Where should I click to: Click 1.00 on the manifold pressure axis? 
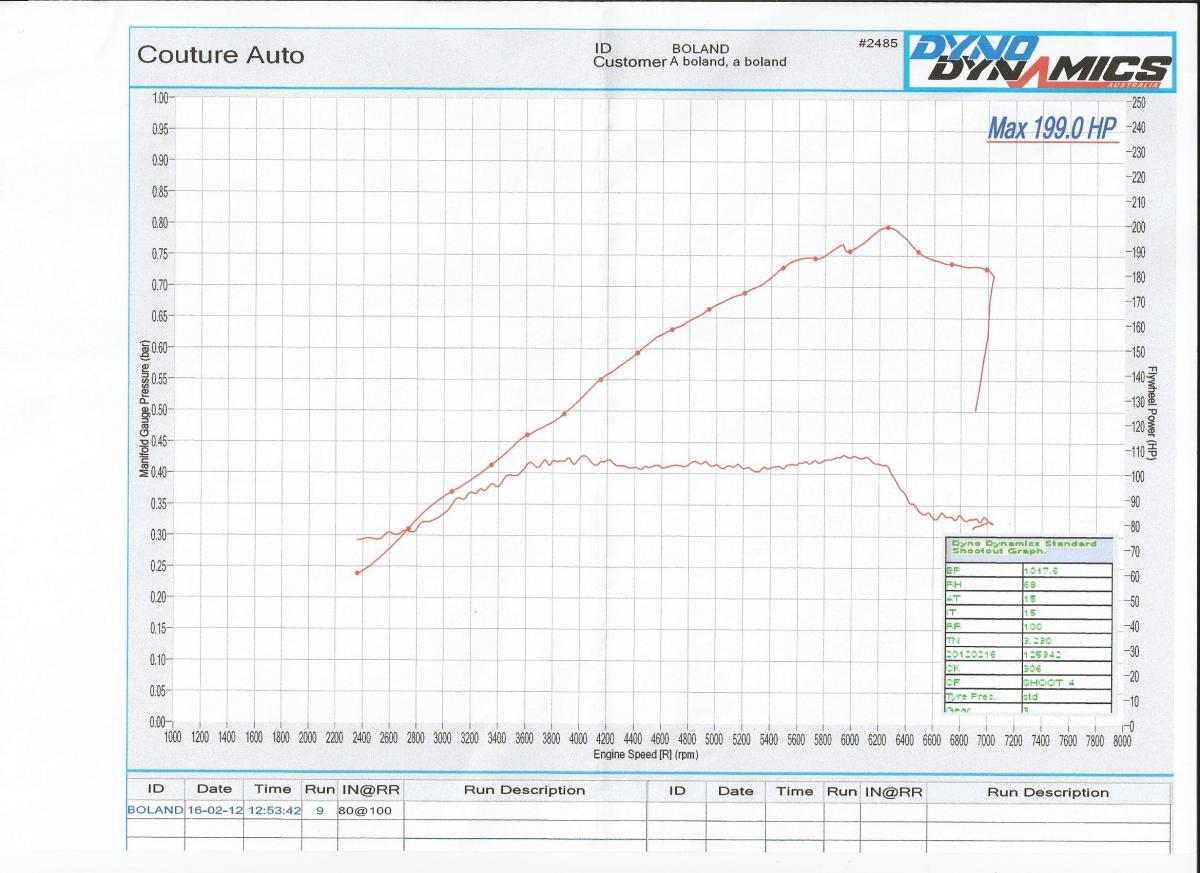(x=159, y=98)
